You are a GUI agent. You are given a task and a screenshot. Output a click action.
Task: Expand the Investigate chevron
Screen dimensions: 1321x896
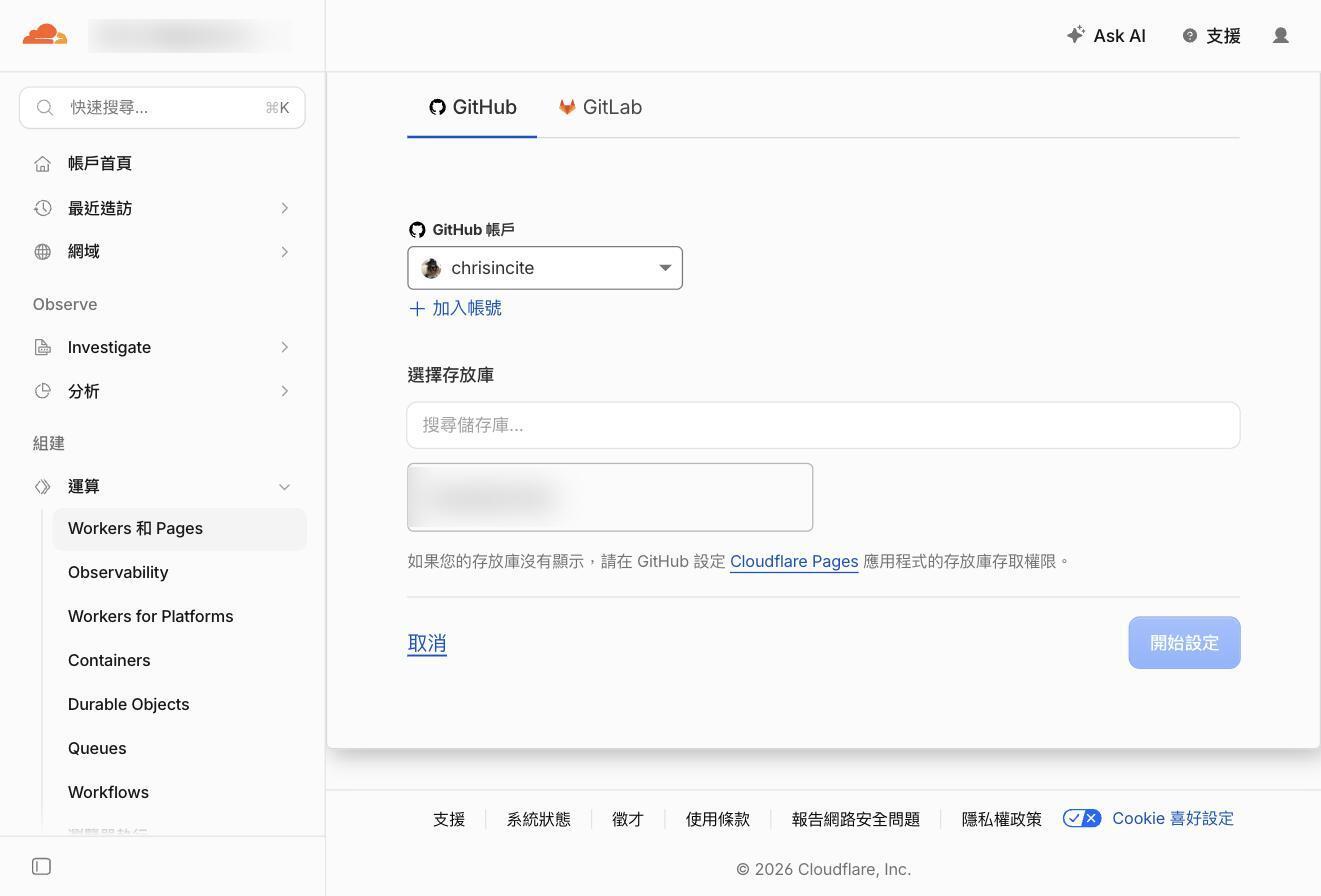point(284,347)
